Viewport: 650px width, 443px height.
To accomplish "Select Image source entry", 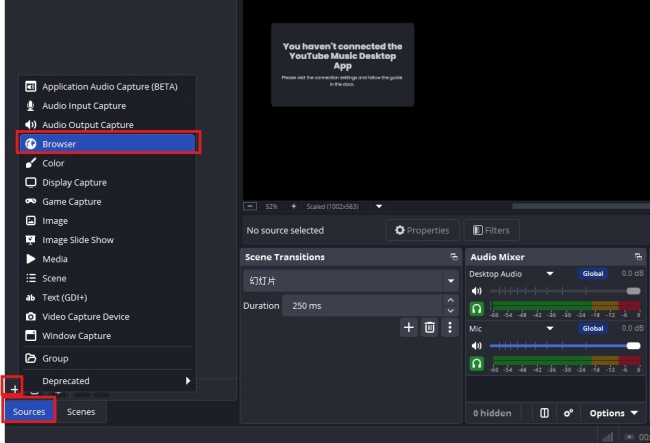I will point(107,221).
